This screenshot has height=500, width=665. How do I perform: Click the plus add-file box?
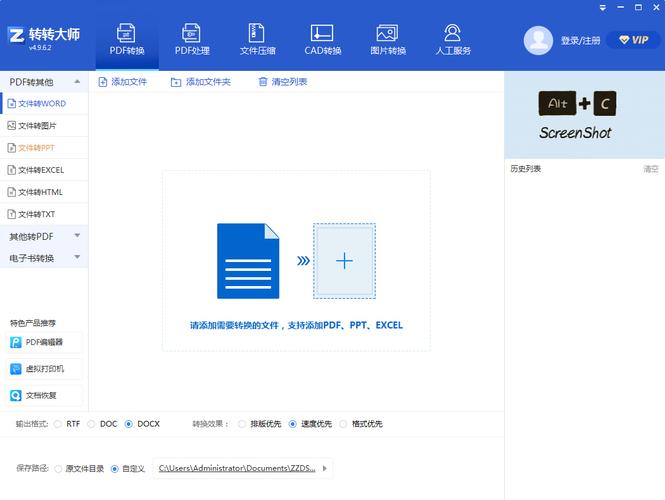(x=344, y=261)
